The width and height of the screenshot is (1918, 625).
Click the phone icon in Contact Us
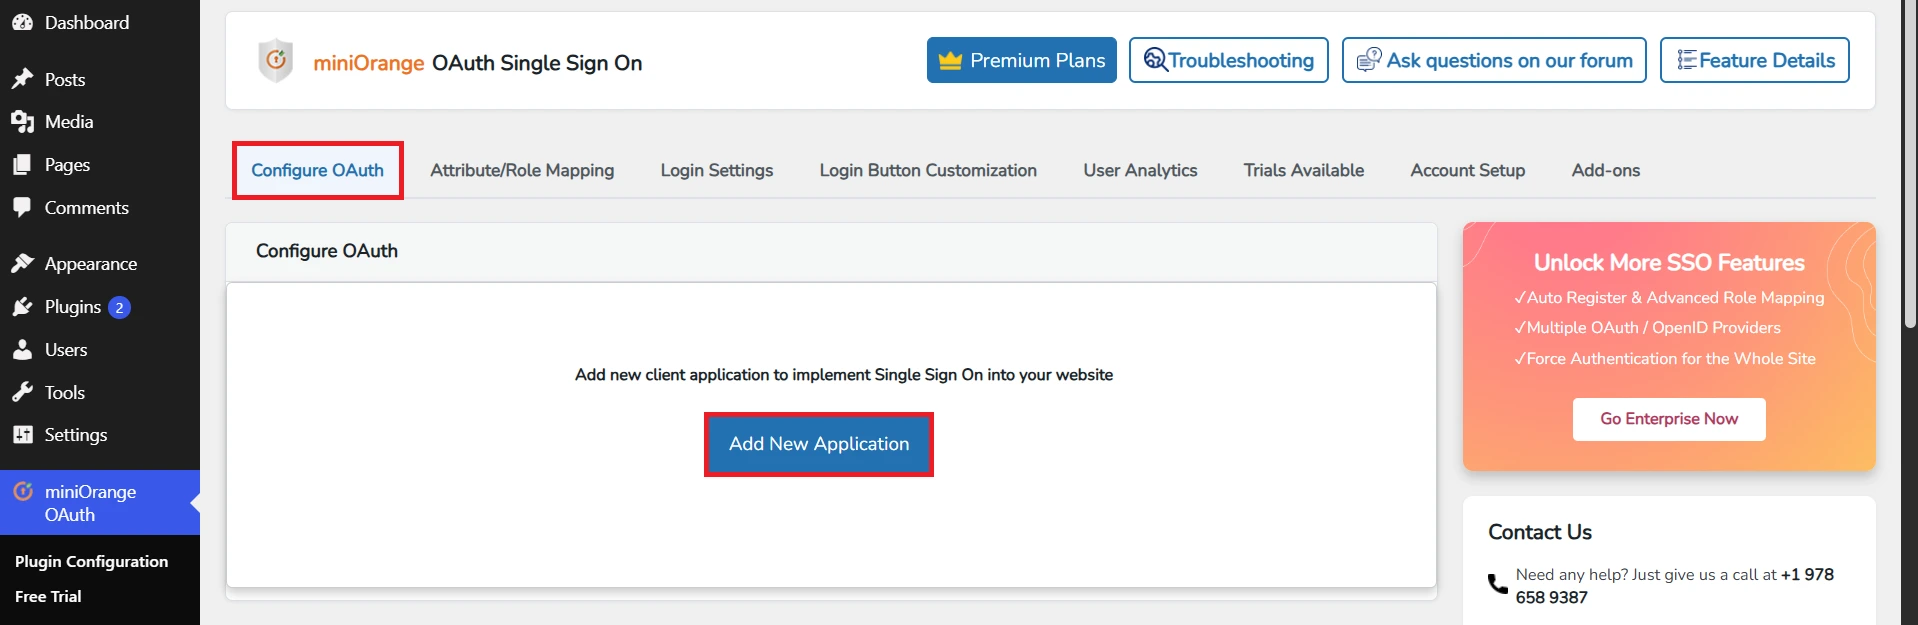click(x=1498, y=584)
